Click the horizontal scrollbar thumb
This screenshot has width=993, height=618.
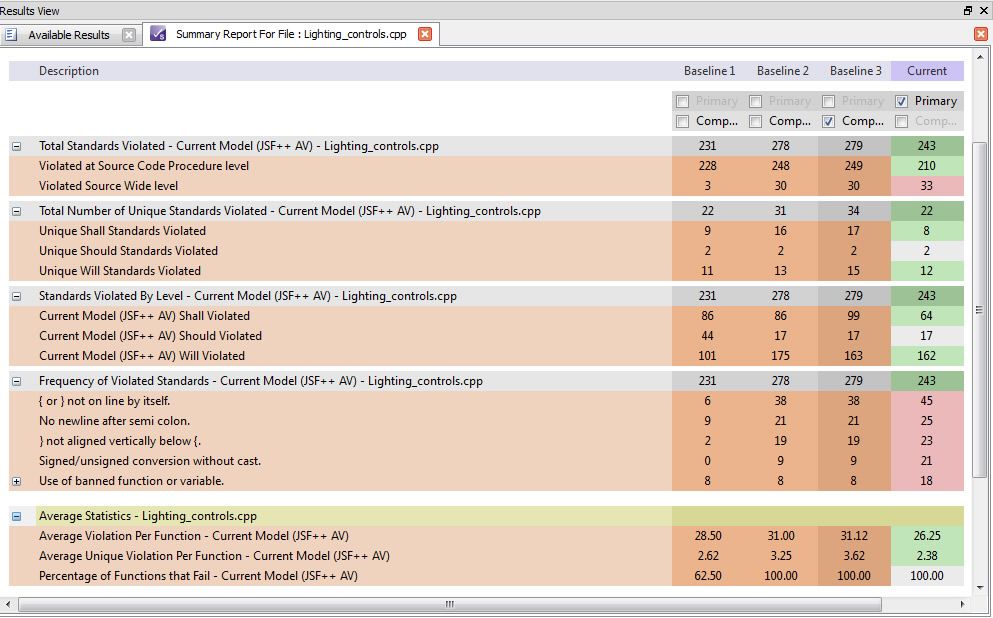(x=450, y=604)
